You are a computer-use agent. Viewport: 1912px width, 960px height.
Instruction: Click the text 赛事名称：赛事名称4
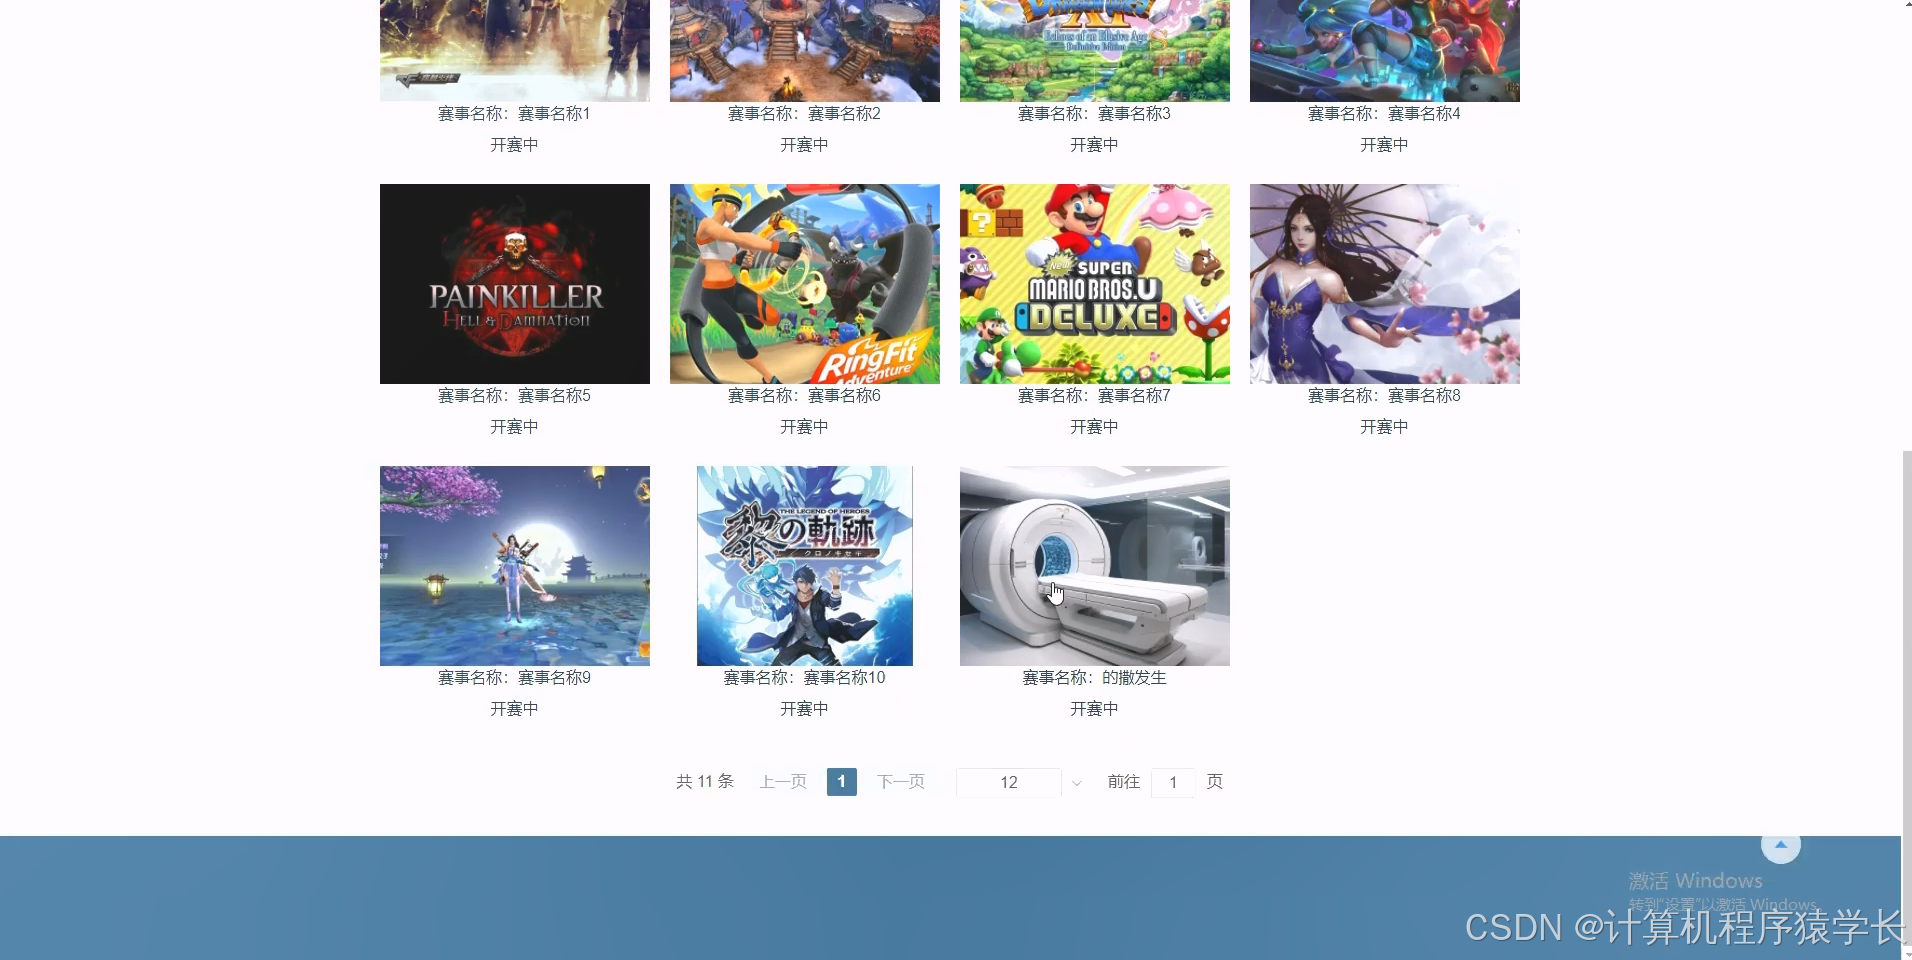click(x=1384, y=114)
